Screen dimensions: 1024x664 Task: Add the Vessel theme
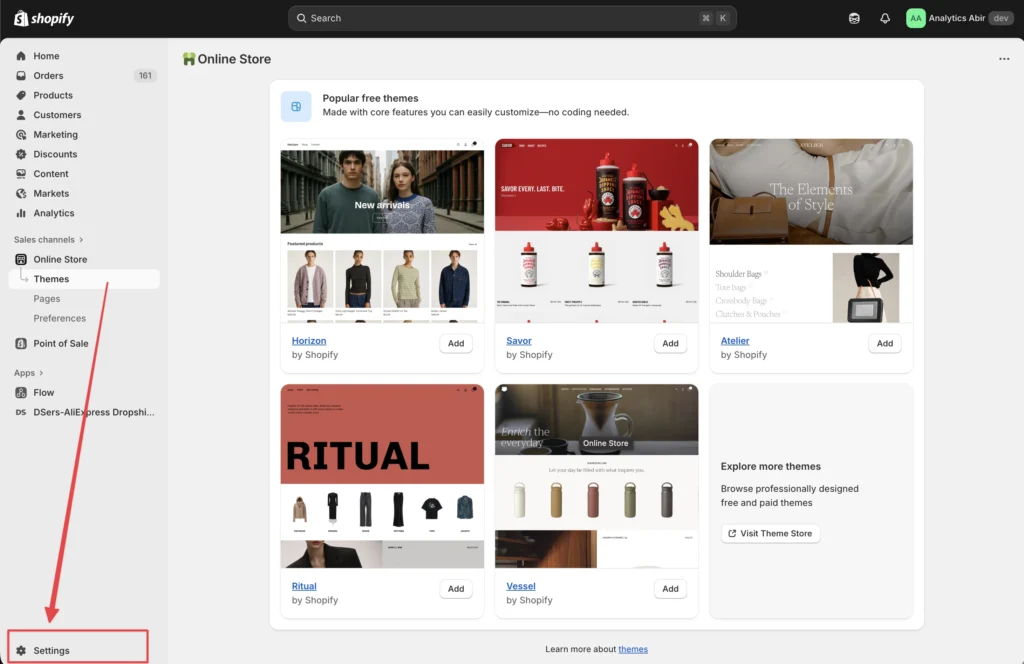[670, 589]
